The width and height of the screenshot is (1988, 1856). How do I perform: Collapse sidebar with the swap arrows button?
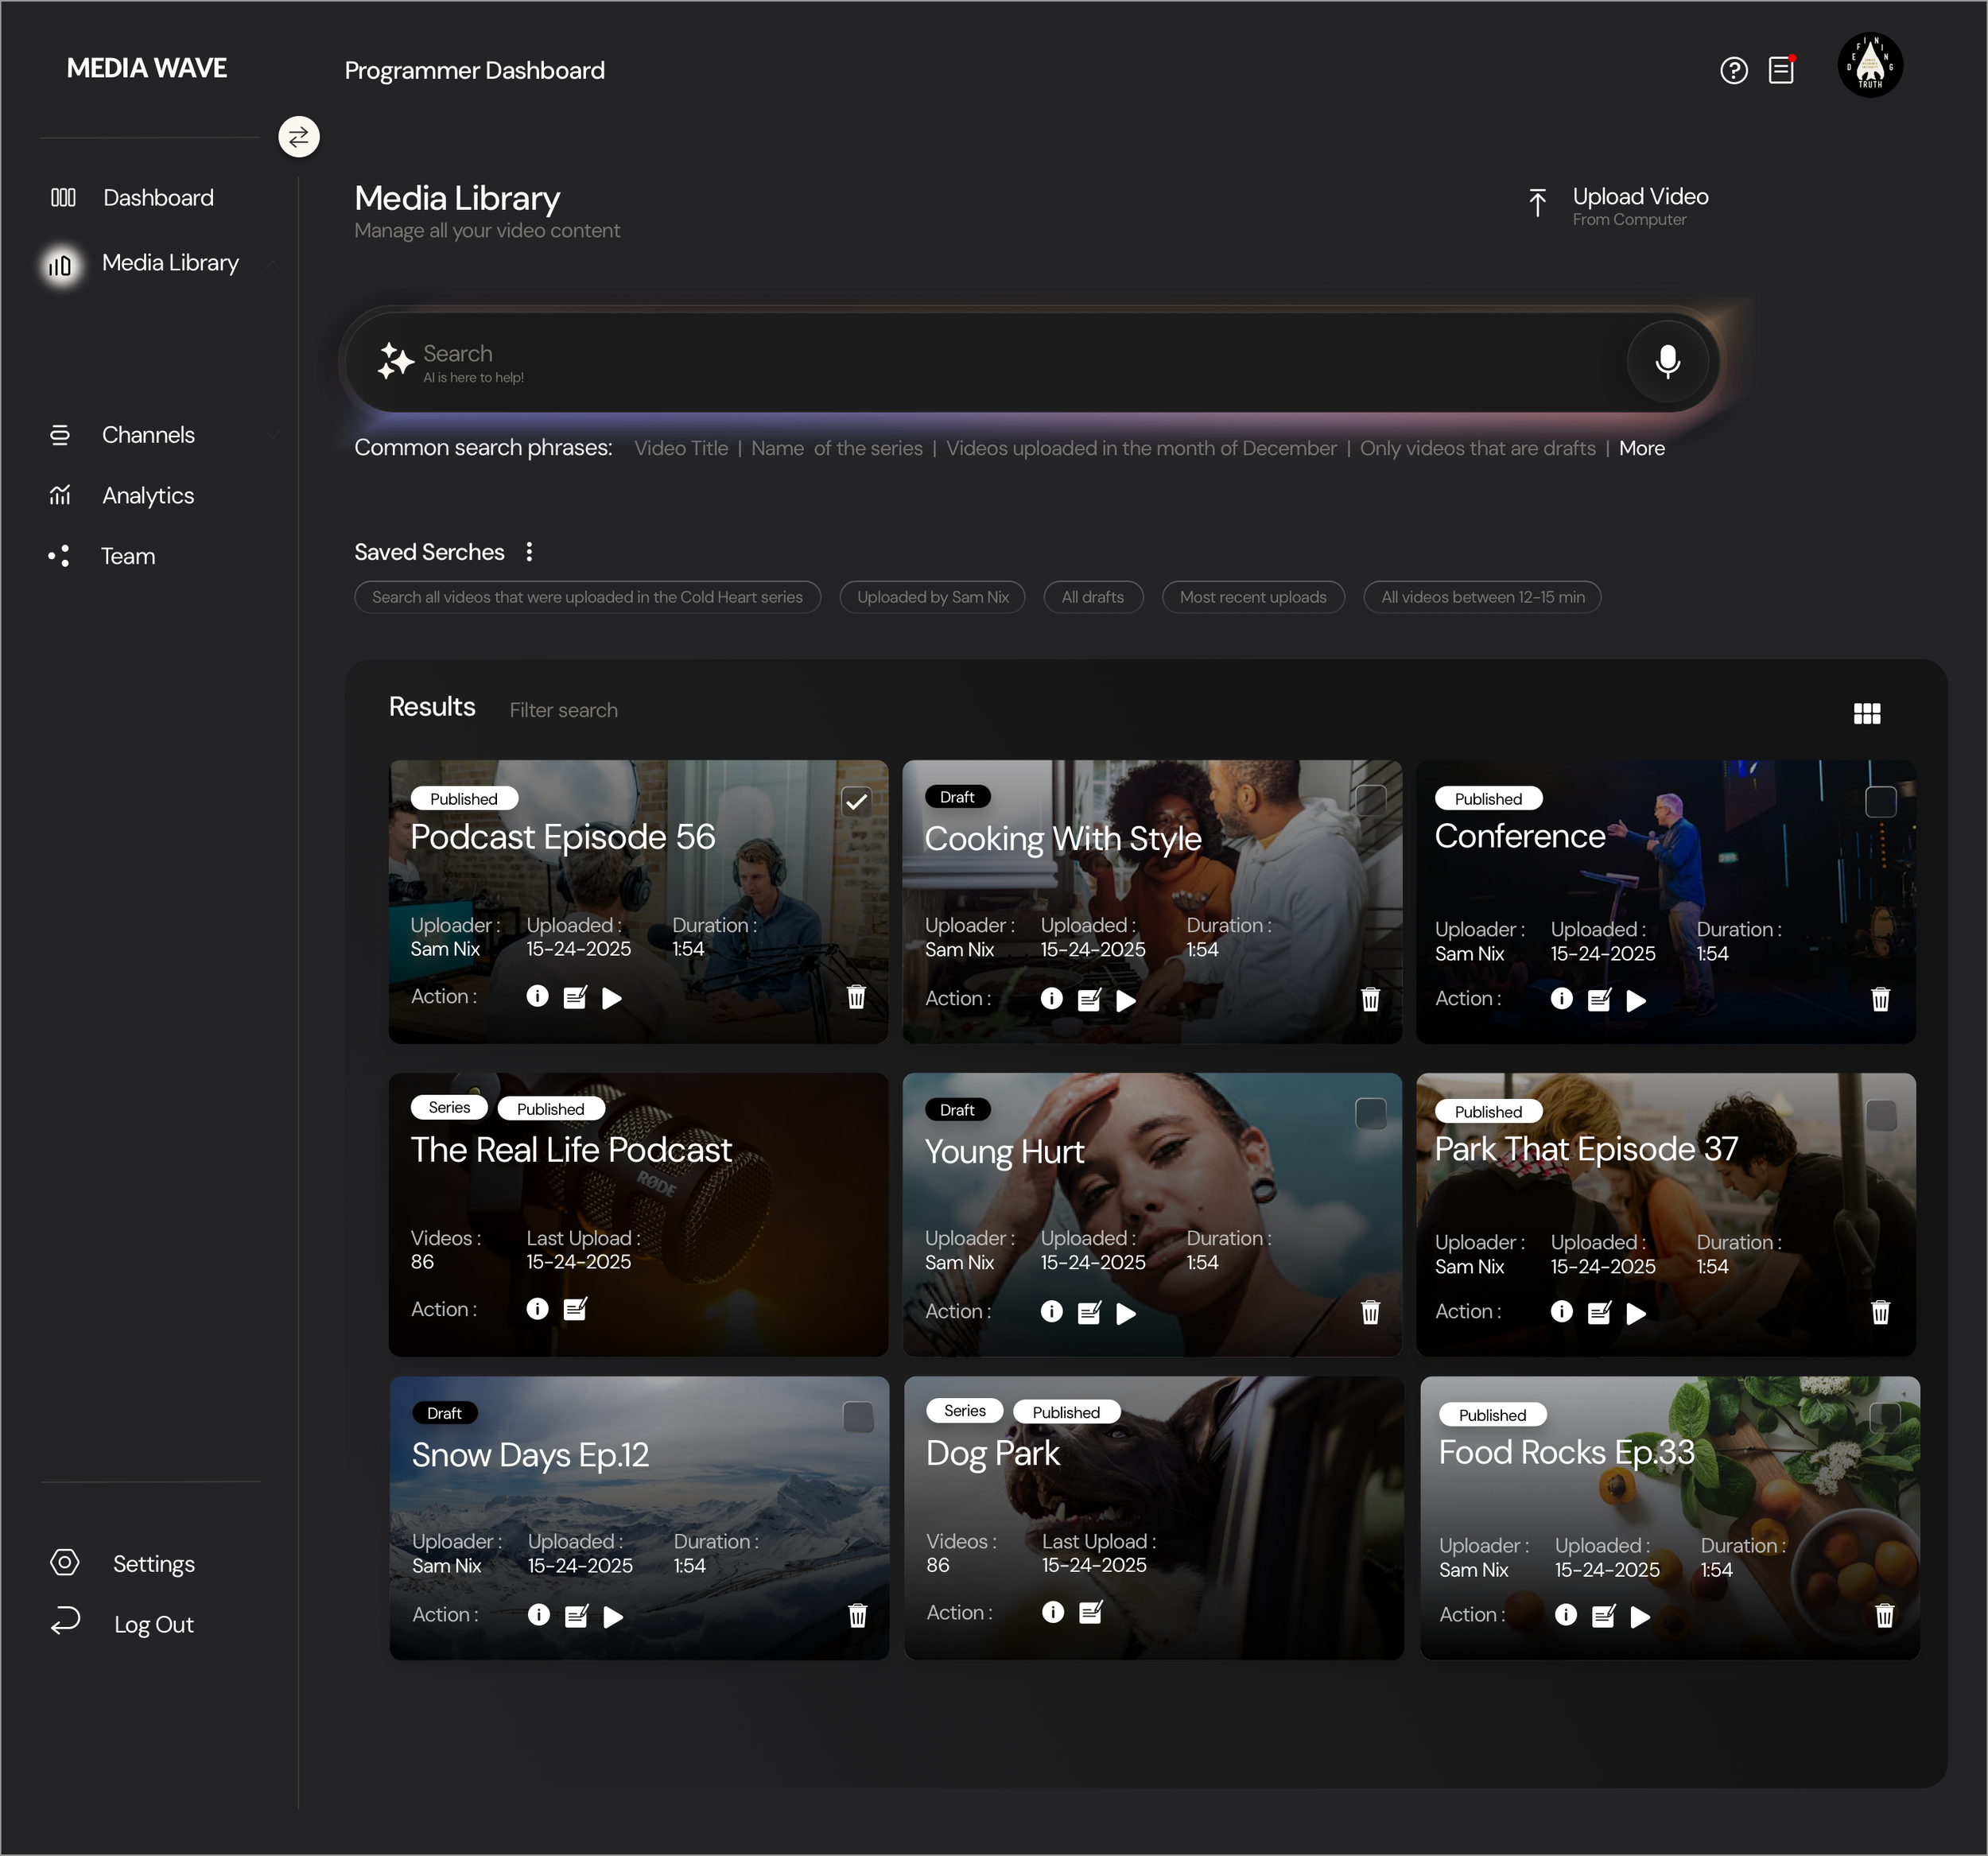coord(298,137)
